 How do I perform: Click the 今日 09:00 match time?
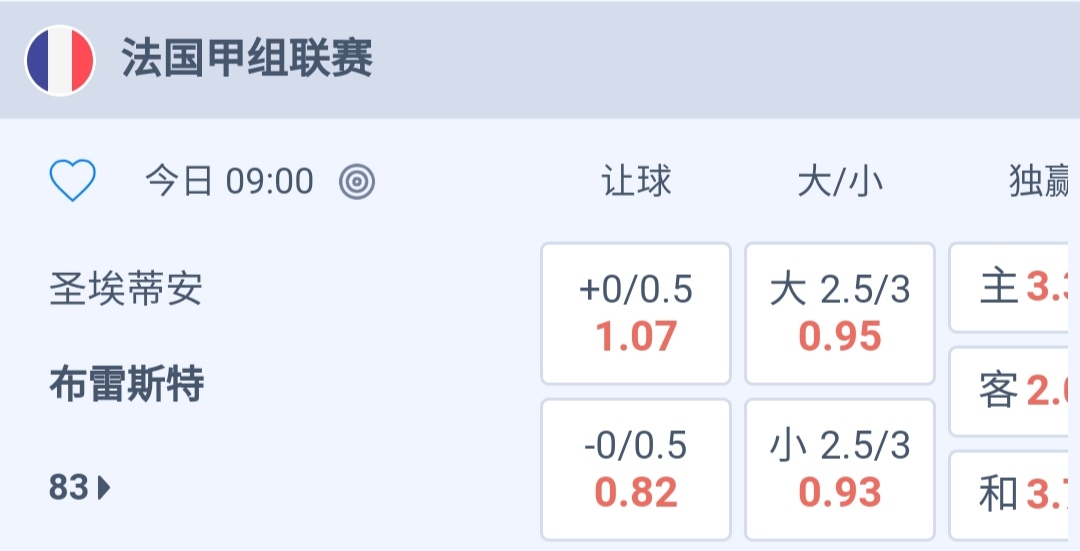tap(229, 181)
